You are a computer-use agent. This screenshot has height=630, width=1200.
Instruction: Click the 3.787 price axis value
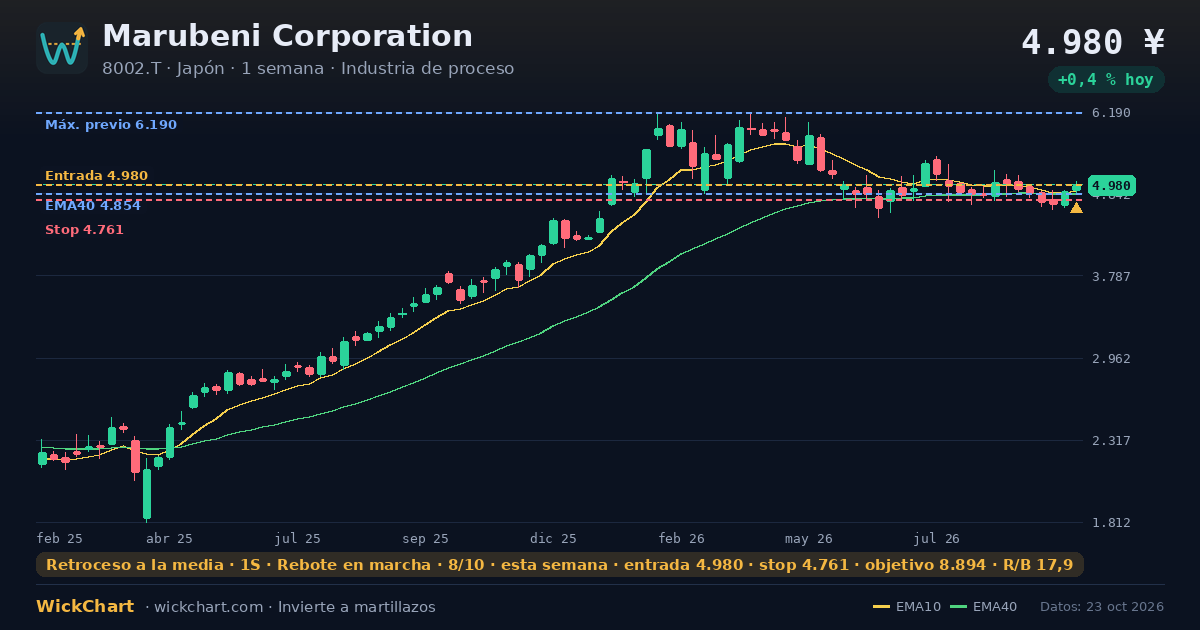tap(1111, 276)
